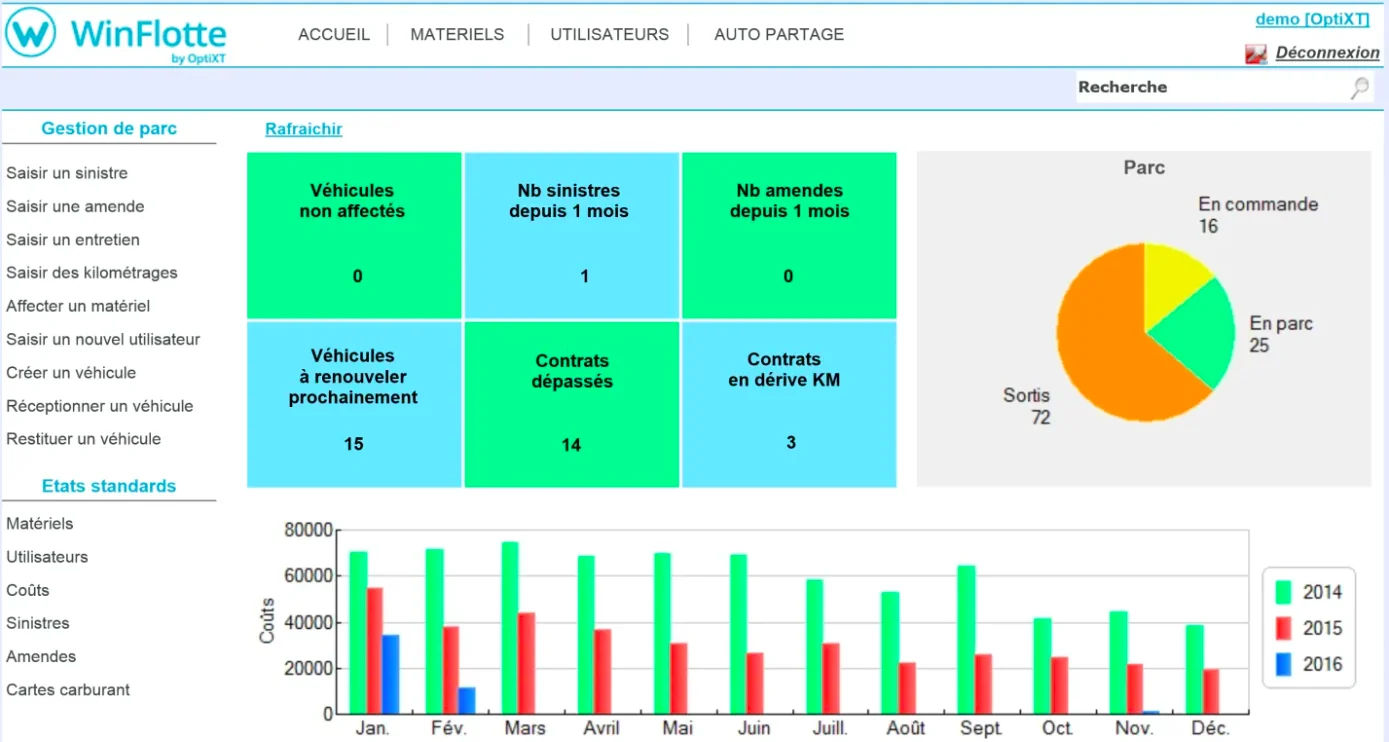The width and height of the screenshot is (1389, 742).
Task: Click the Contrats dépassés tile
Action: click(x=571, y=404)
